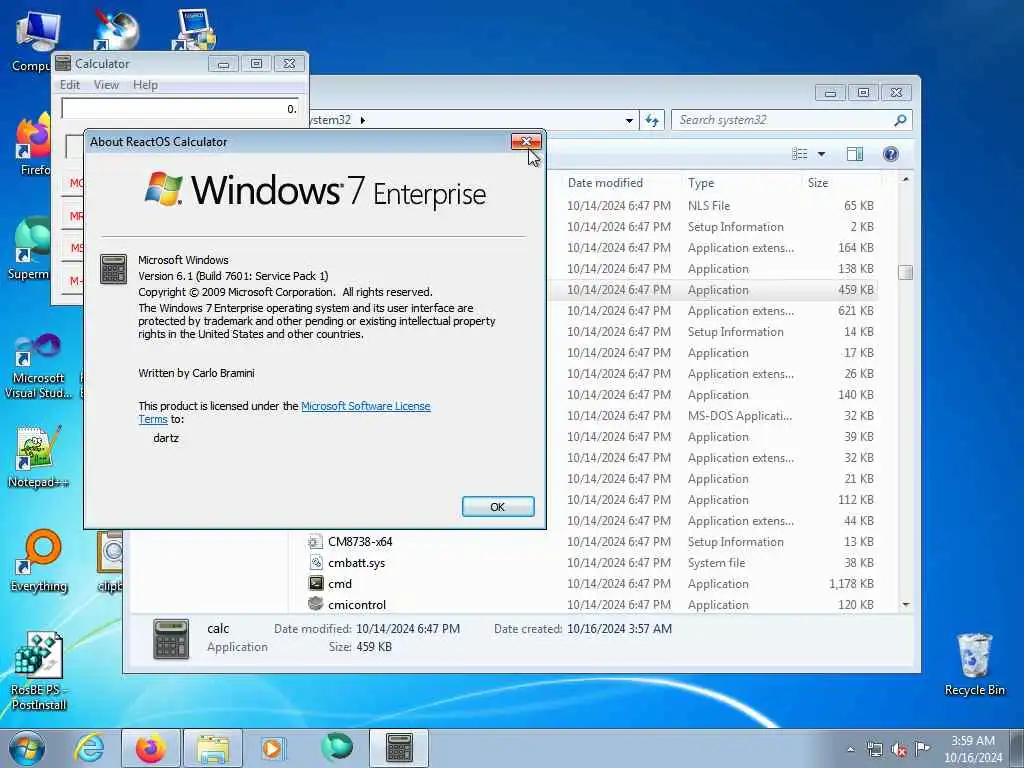Click OK in About ReactOS Calculator dialog

point(498,507)
